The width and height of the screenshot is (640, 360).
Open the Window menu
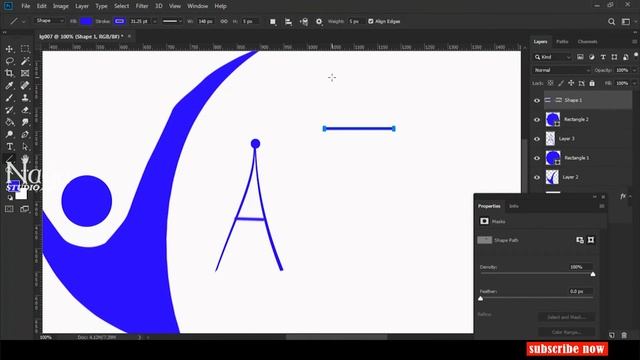198,6
